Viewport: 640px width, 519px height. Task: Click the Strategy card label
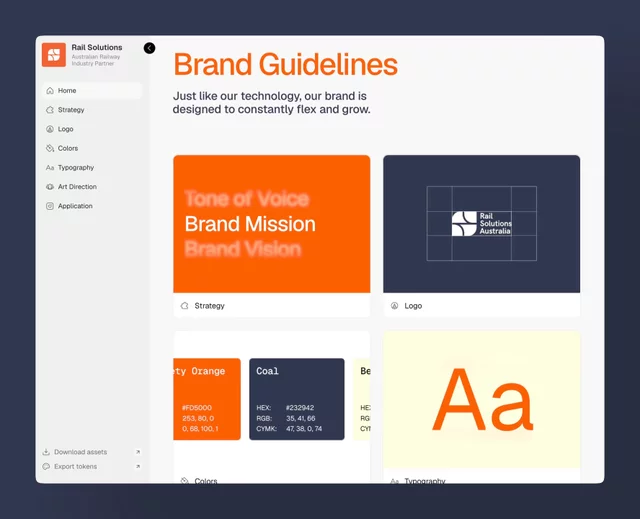click(209, 306)
